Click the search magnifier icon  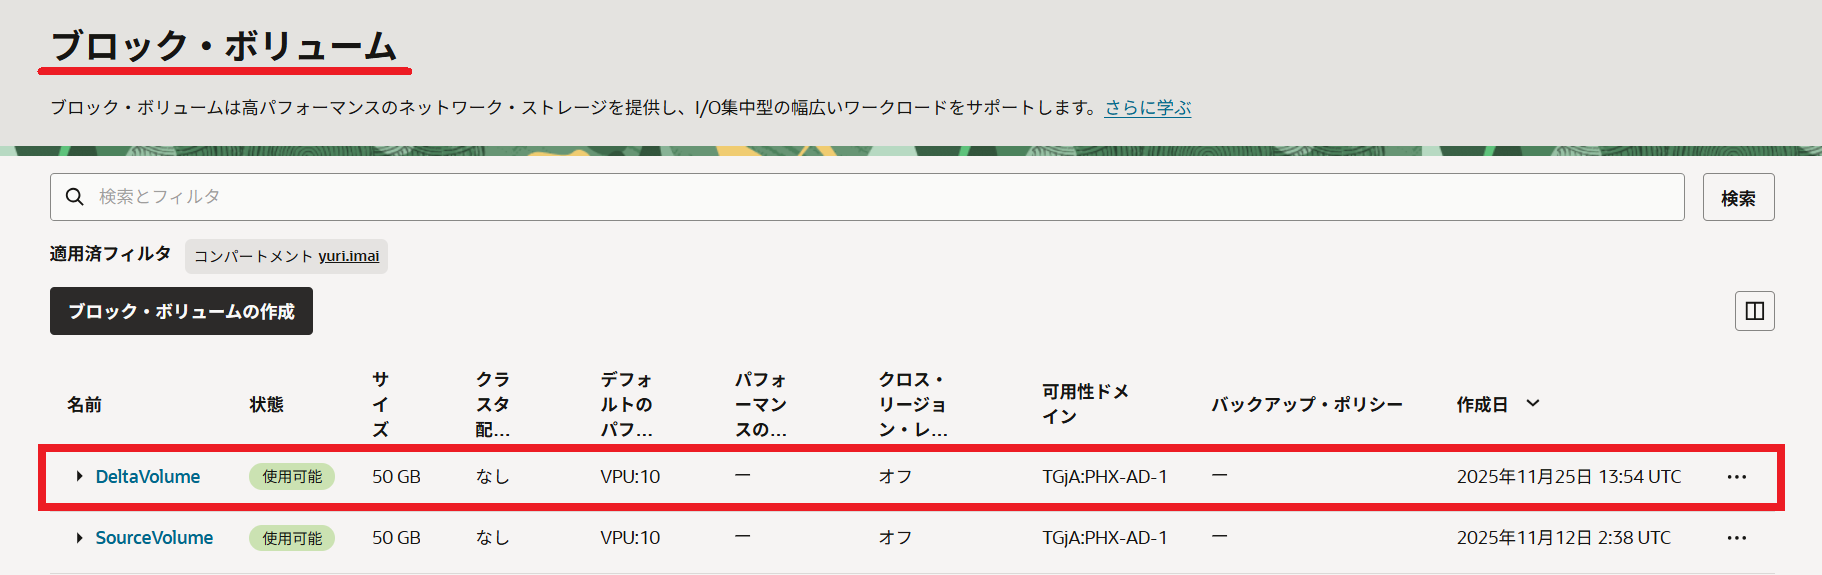point(74,197)
